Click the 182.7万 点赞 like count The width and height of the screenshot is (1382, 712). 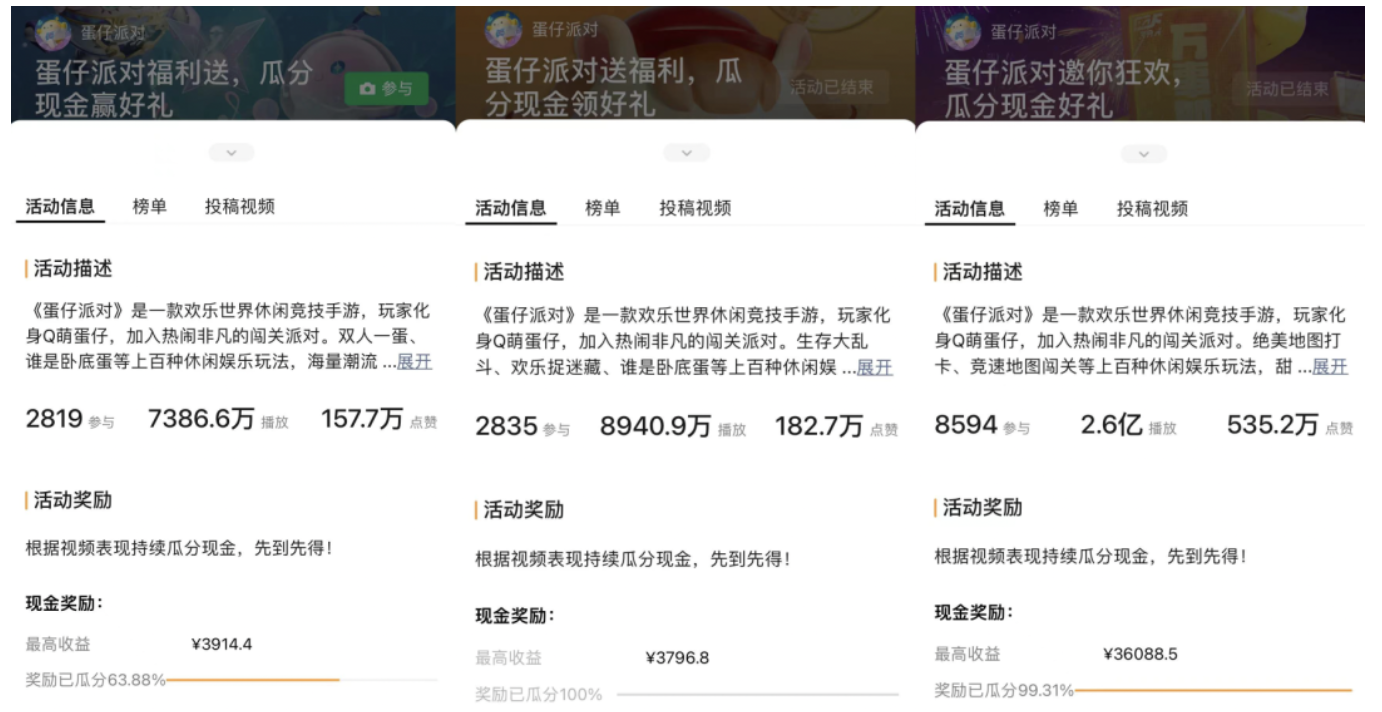coord(836,427)
